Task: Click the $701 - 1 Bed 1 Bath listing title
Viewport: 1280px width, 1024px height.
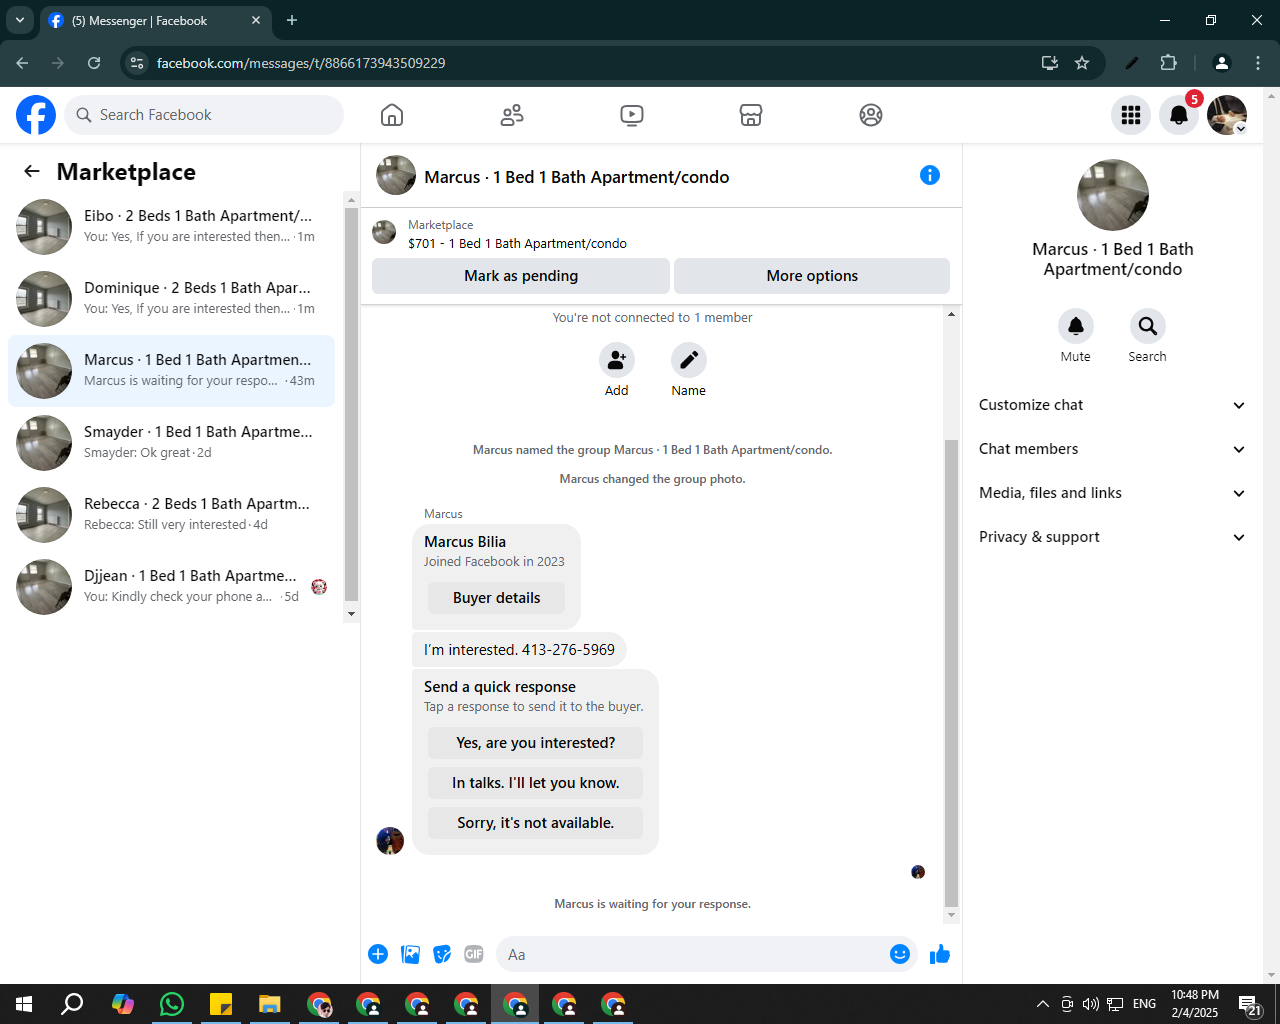Action: pos(517,243)
